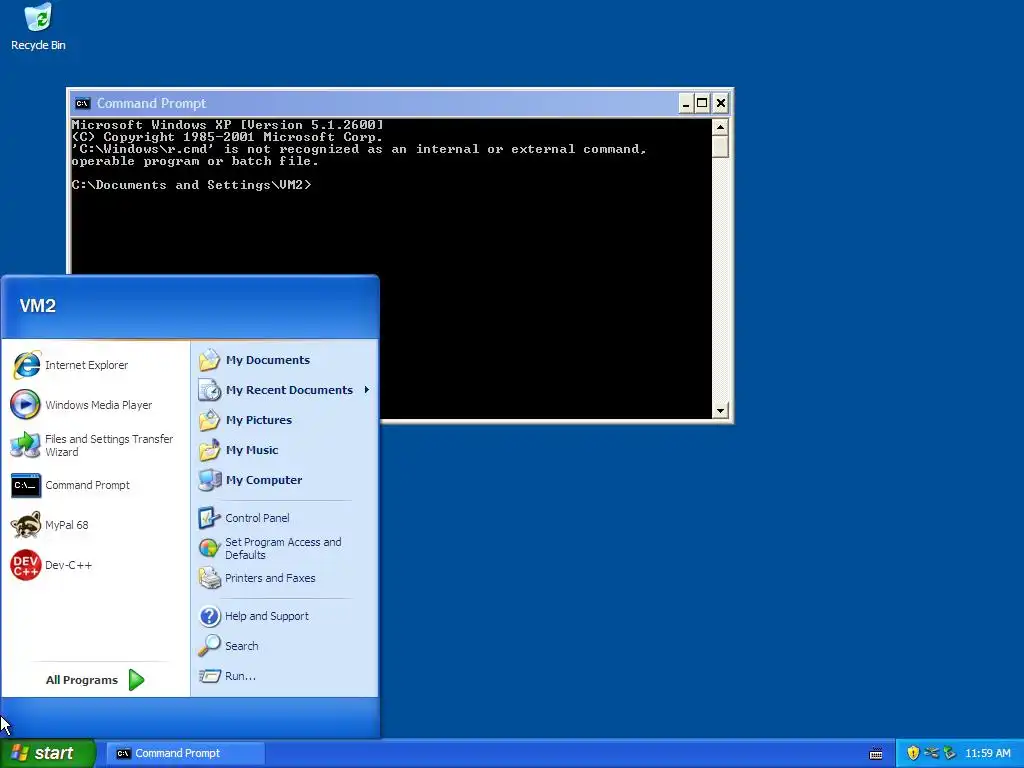Click the Command Prompt scrollbar thumb
Image resolution: width=1024 pixels, height=768 pixels.
click(720, 146)
